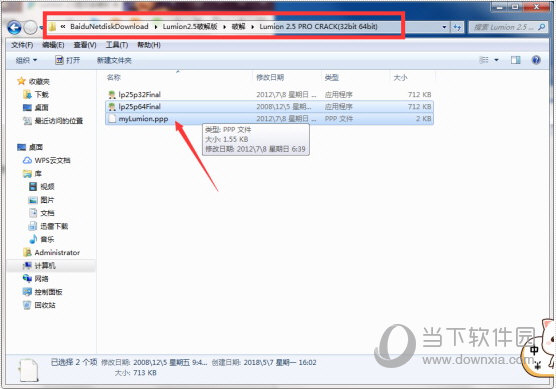The width and height of the screenshot is (556, 389).
Task: Click the 文档 library icon
Action: point(33,213)
